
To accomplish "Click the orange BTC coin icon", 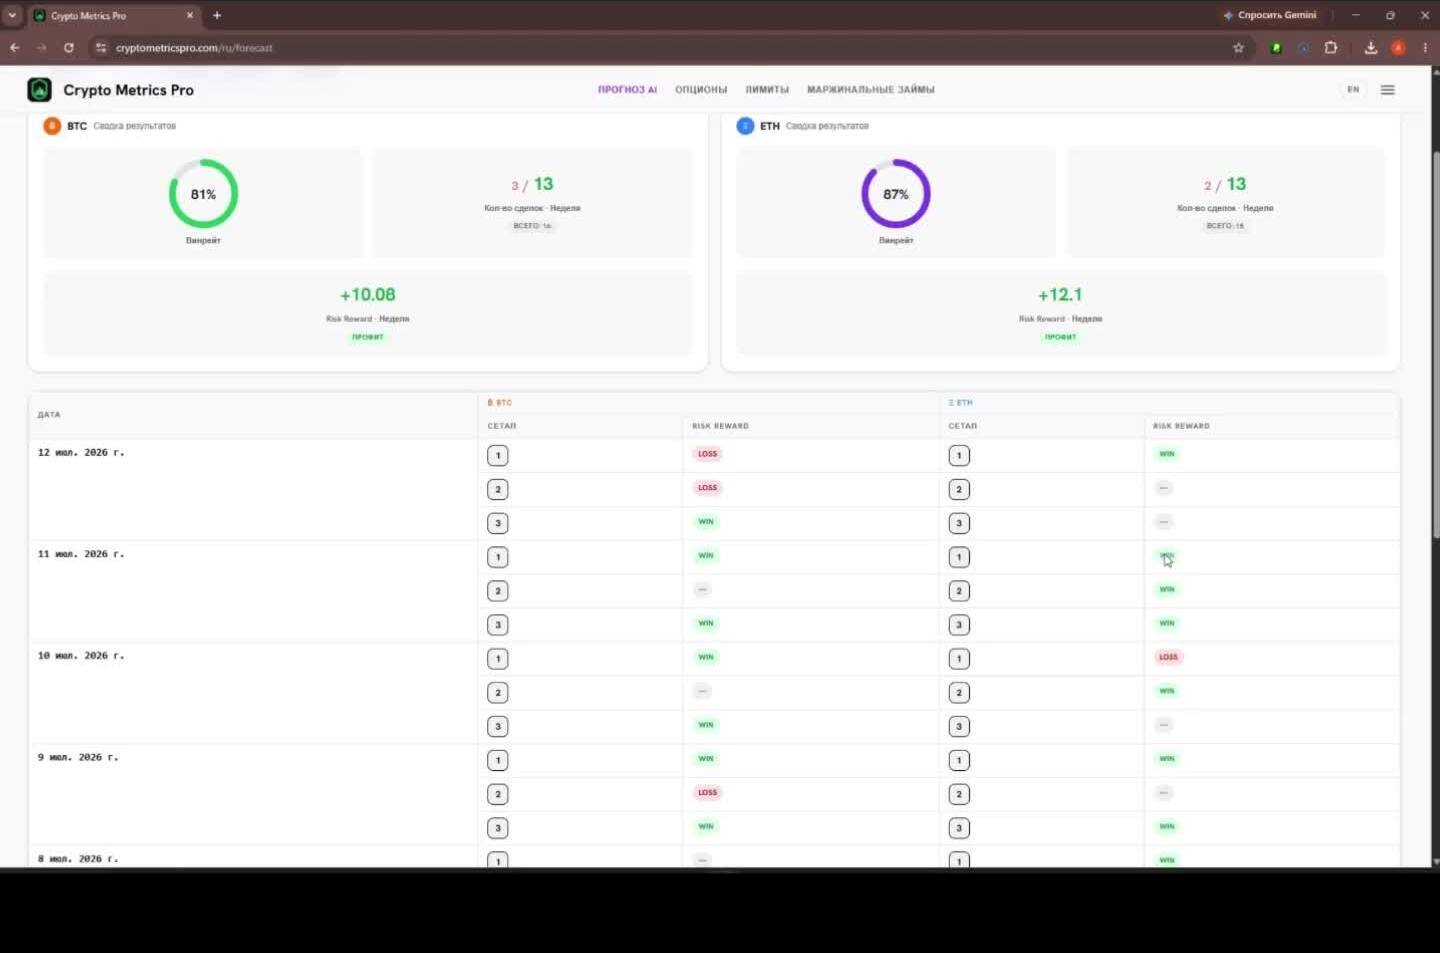I will point(52,126).
